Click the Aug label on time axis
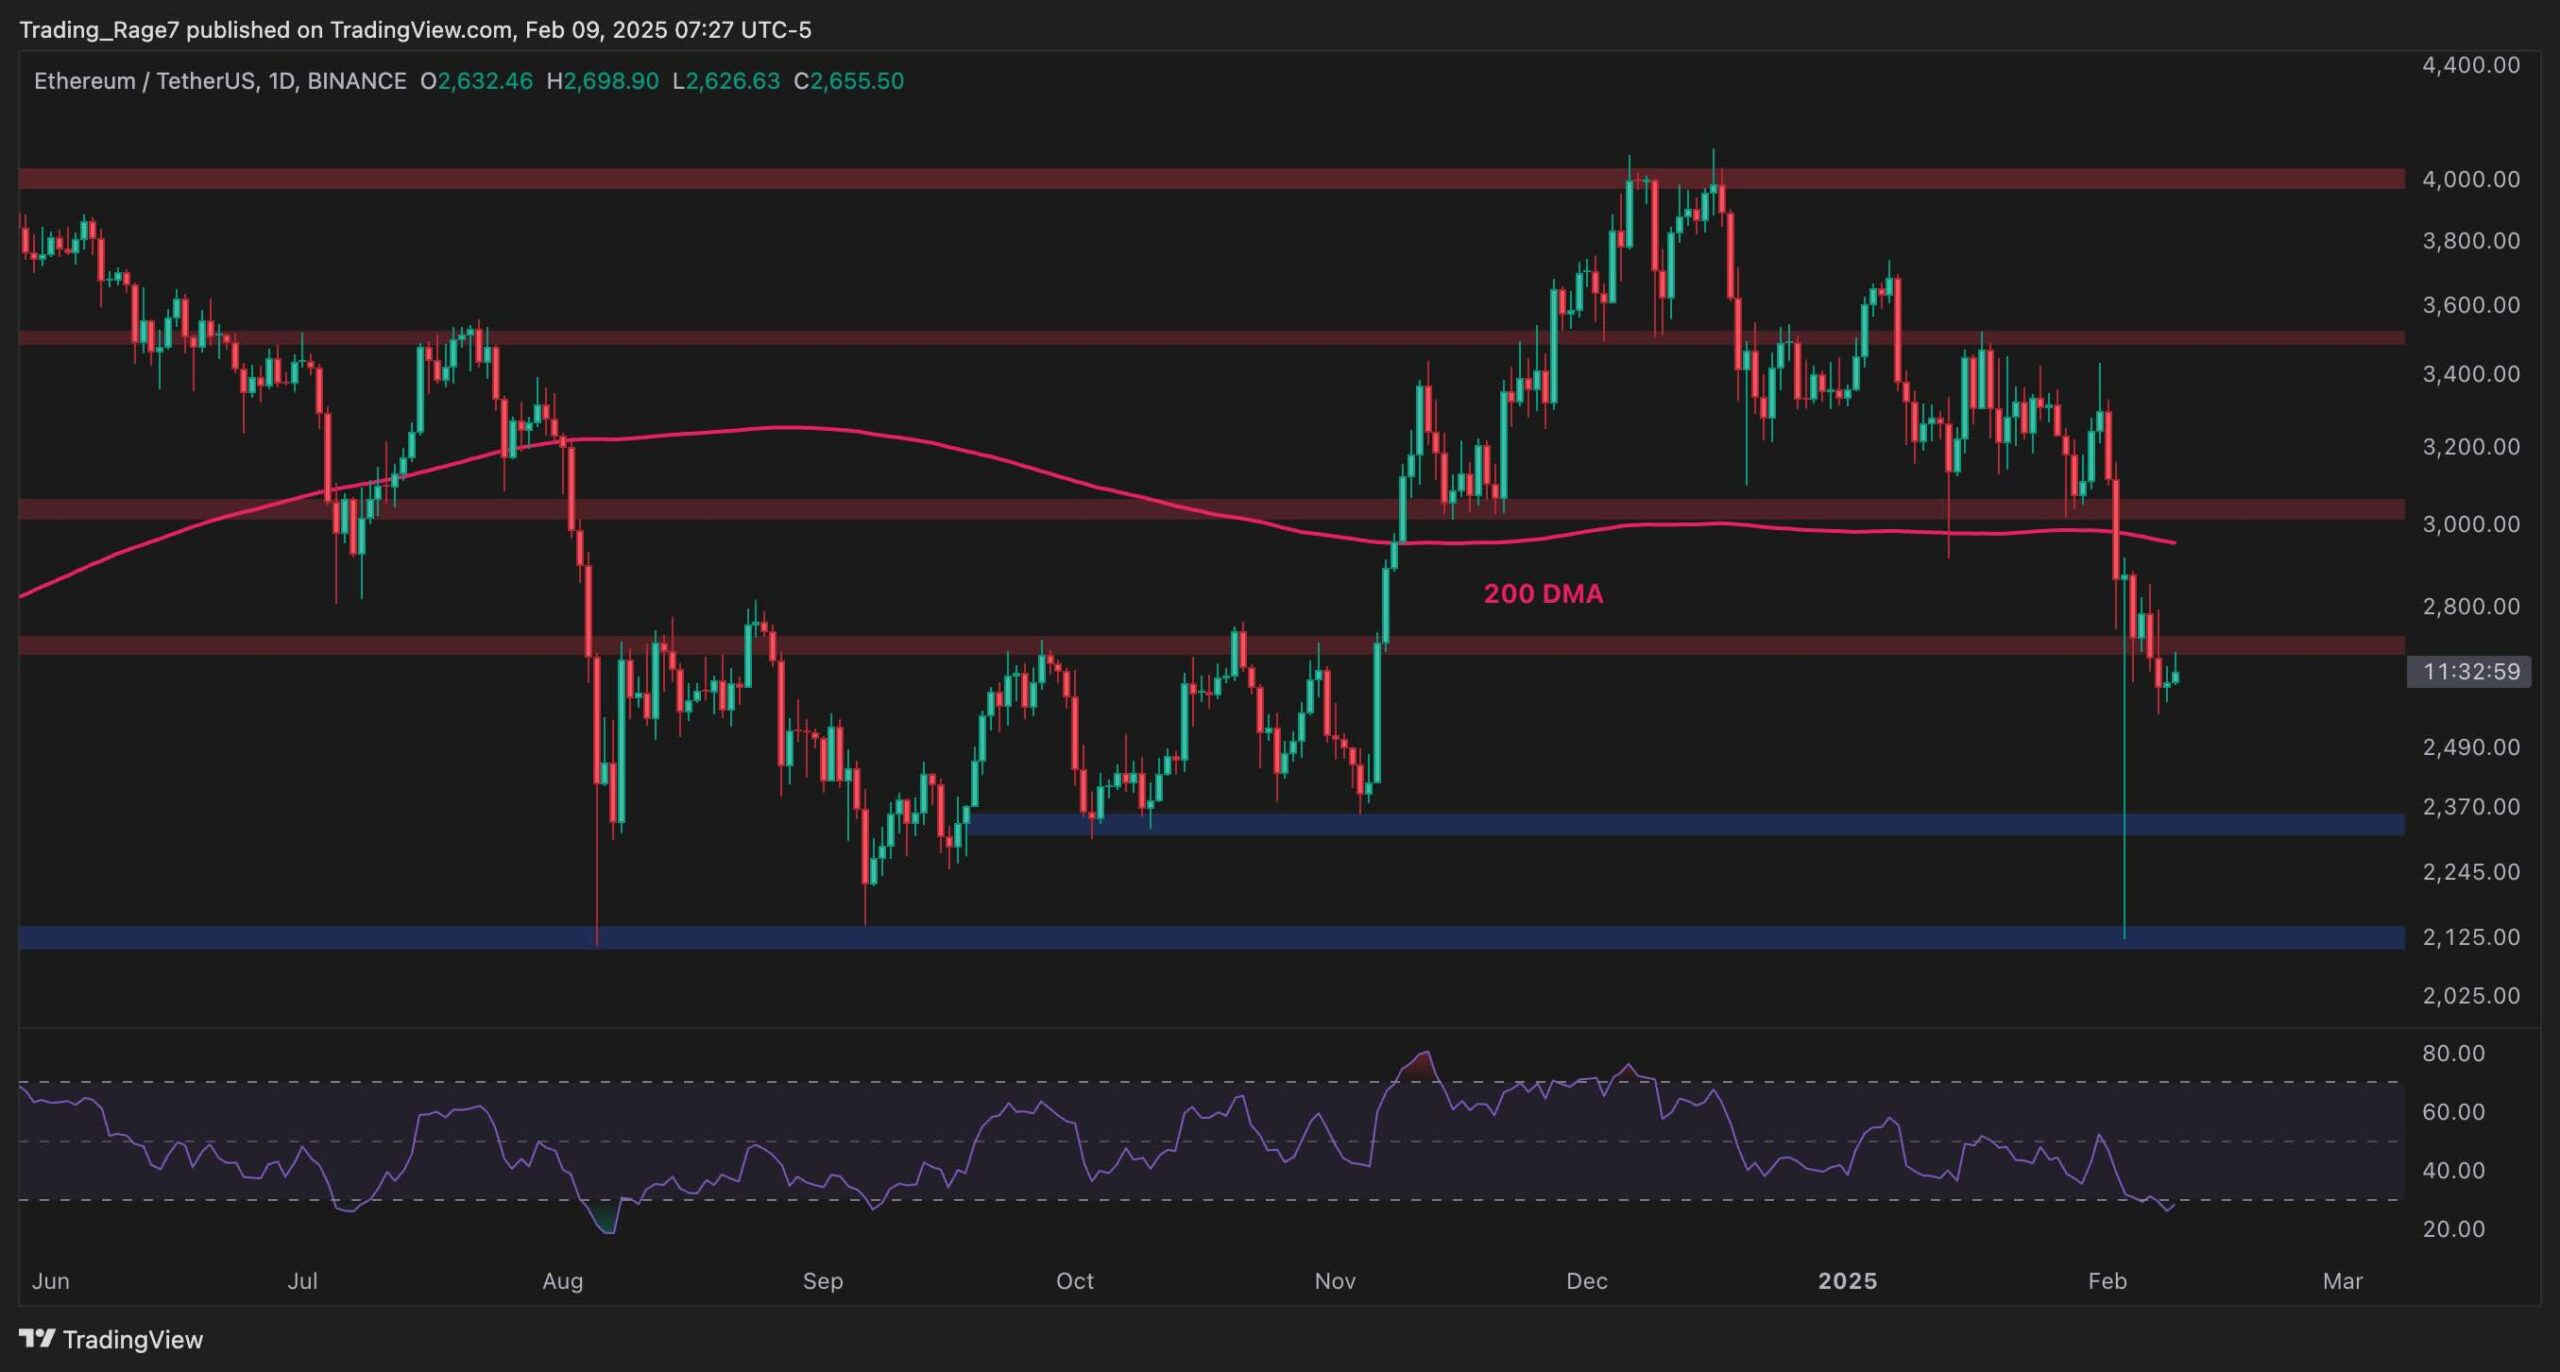 [562, 1281]
